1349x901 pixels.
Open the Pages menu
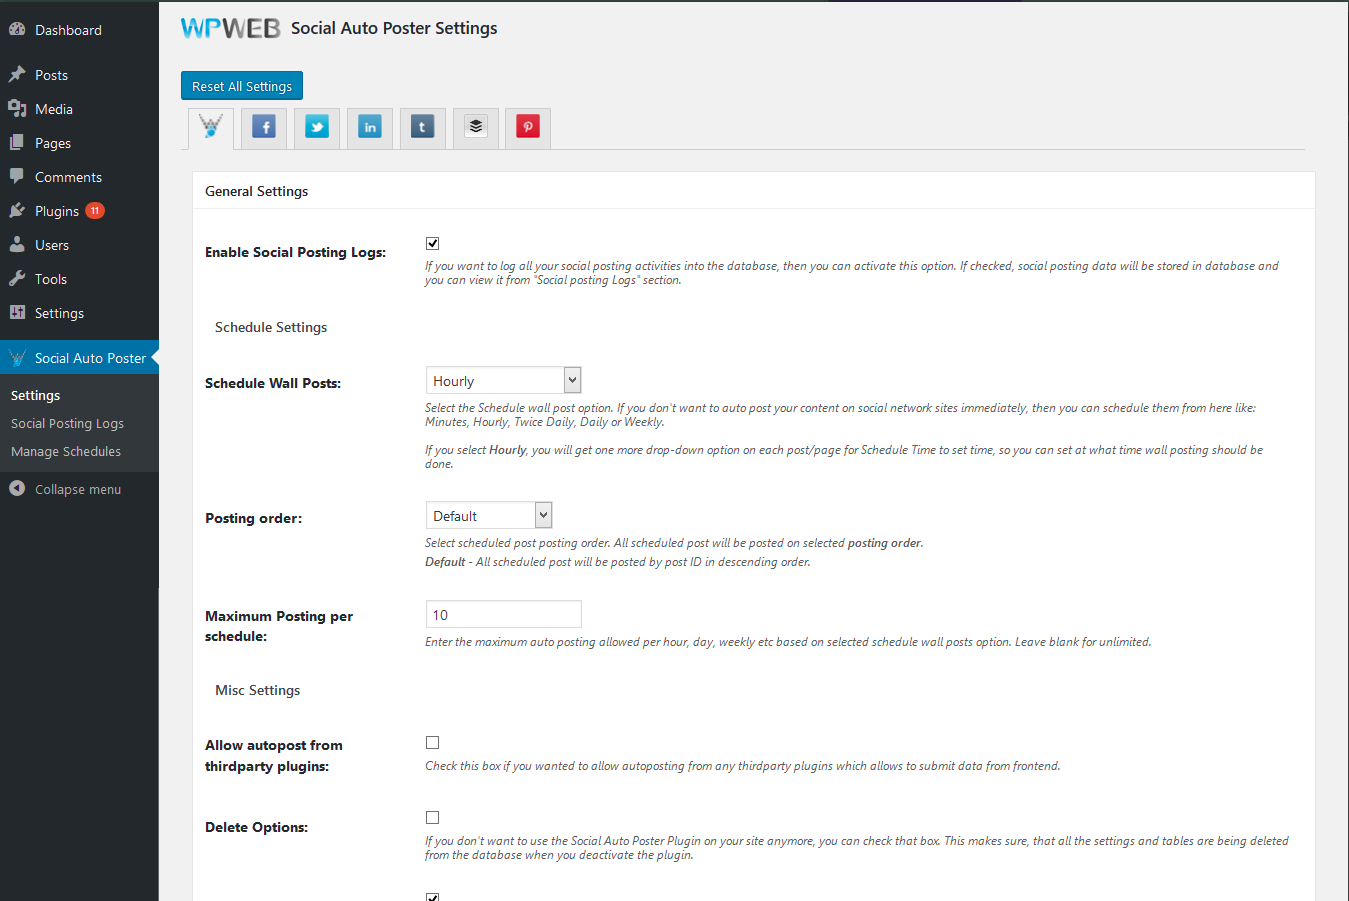[x=53, y=143]
